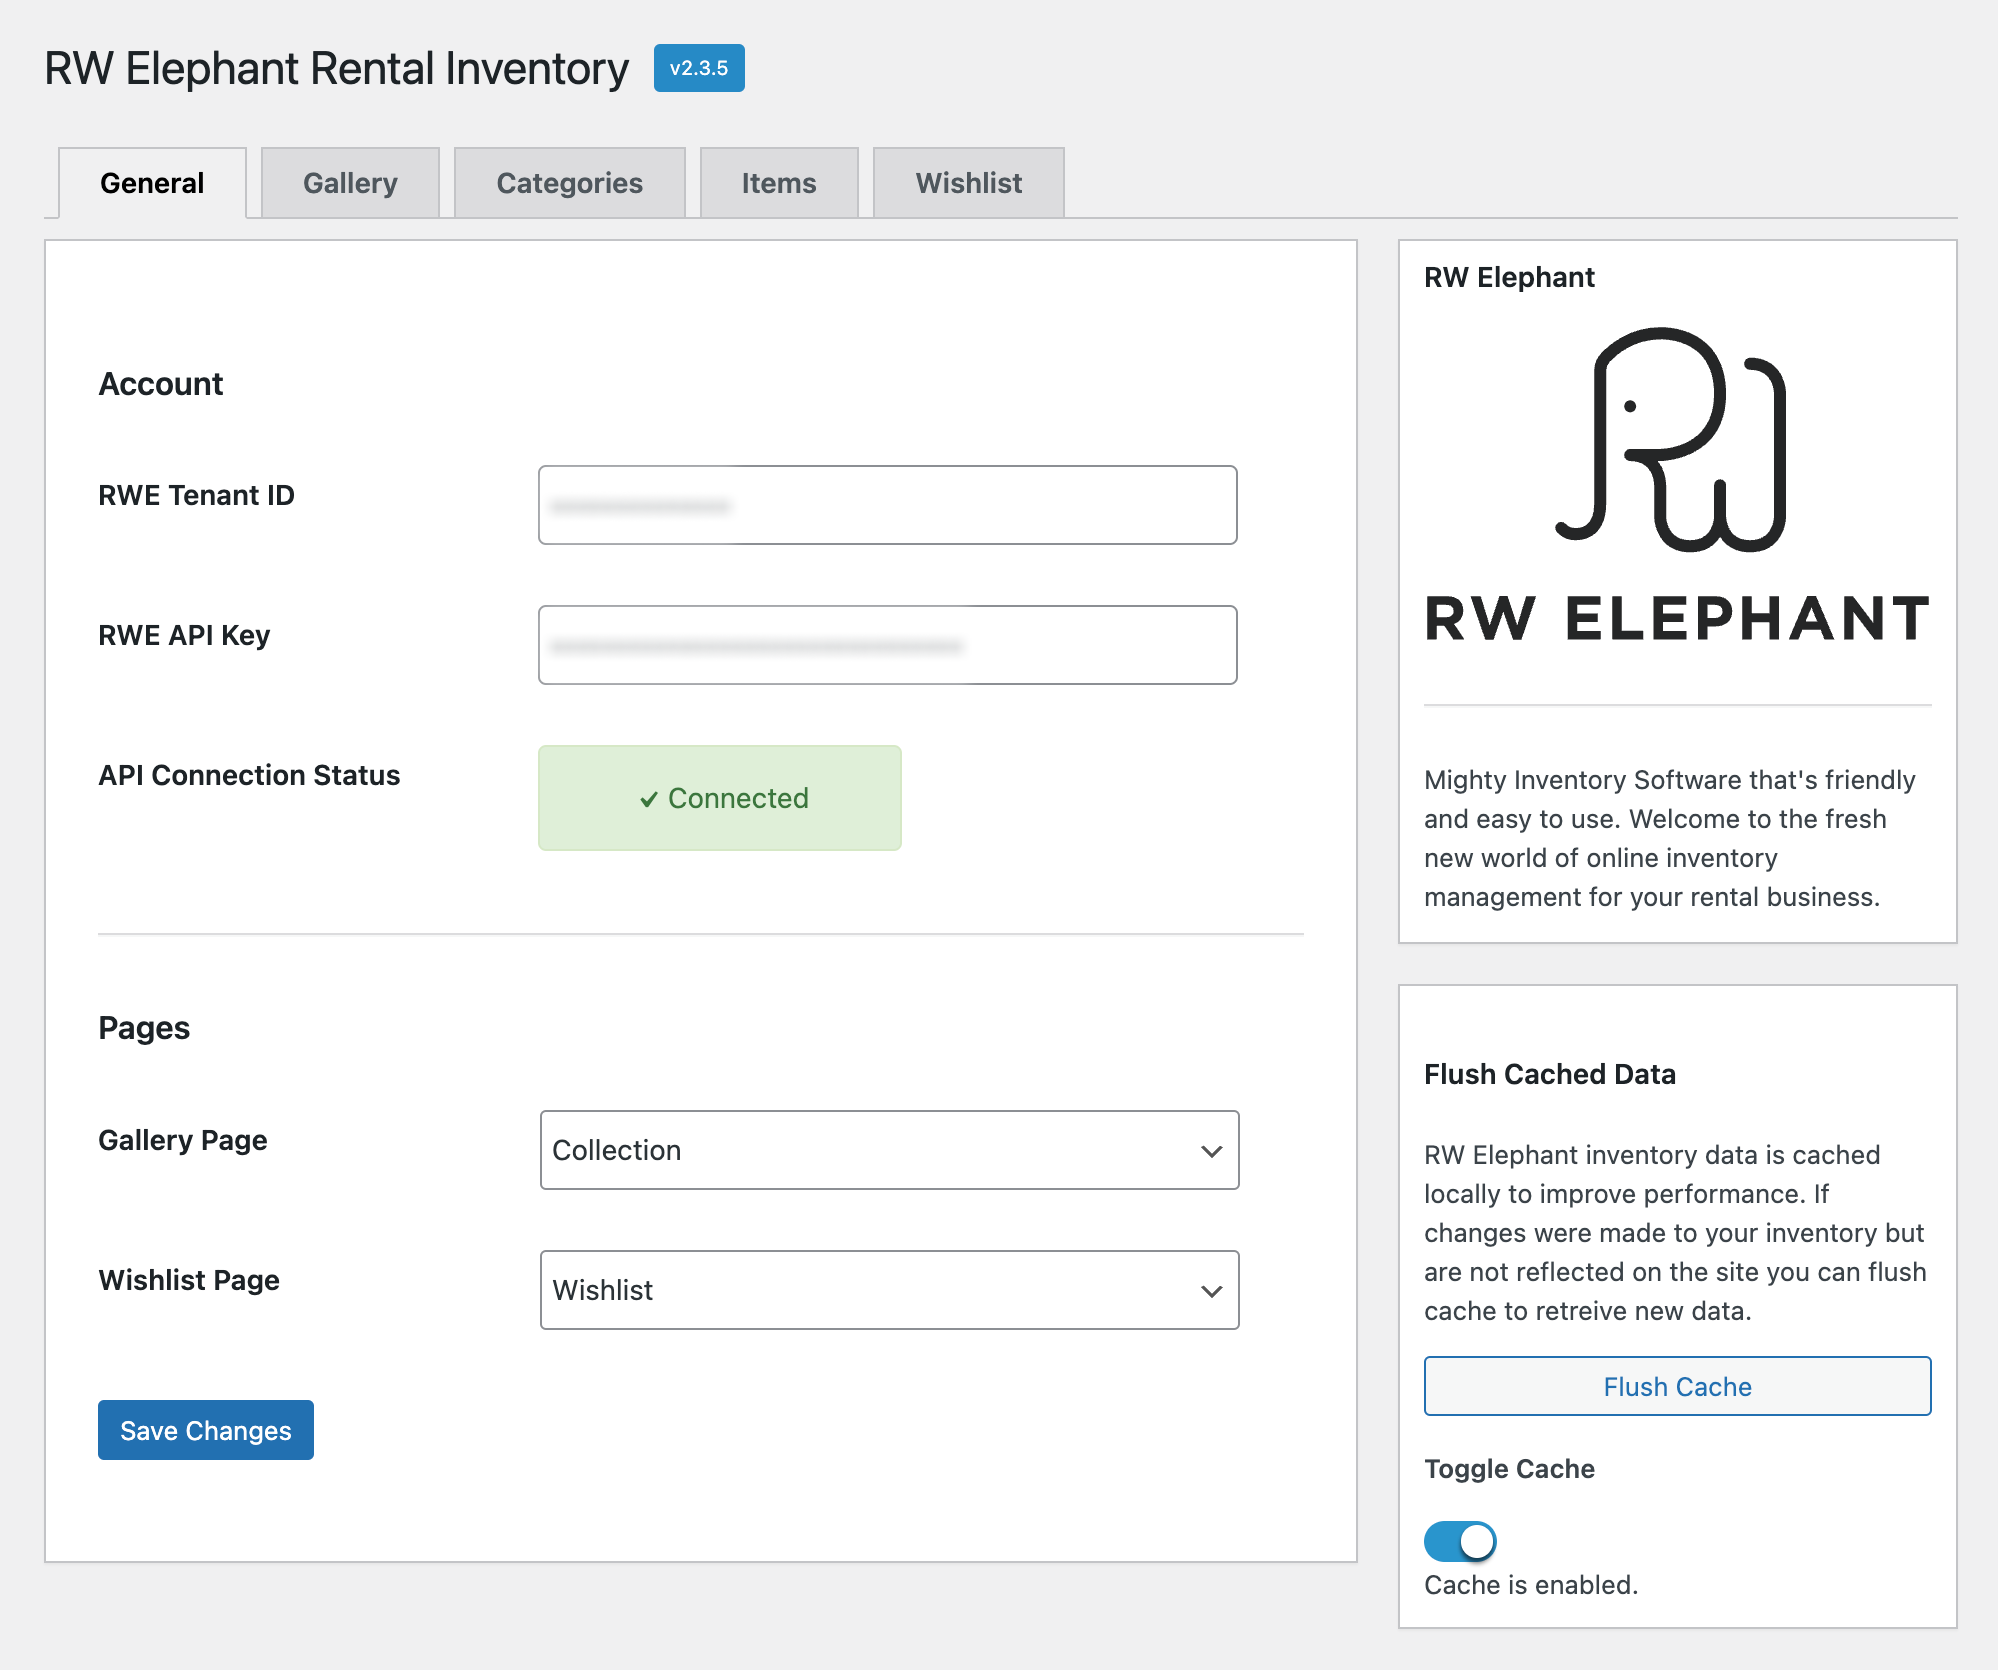This screenshot has height=1670, width=1998.
Task: Click the RWE Tenant ID field
Action: [888, 505]
